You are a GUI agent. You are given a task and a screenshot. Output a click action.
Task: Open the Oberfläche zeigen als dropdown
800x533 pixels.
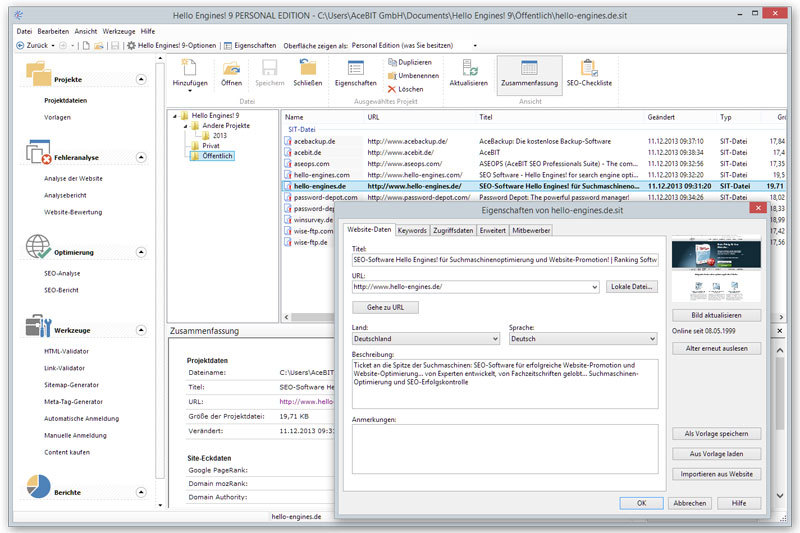(475, 45)
